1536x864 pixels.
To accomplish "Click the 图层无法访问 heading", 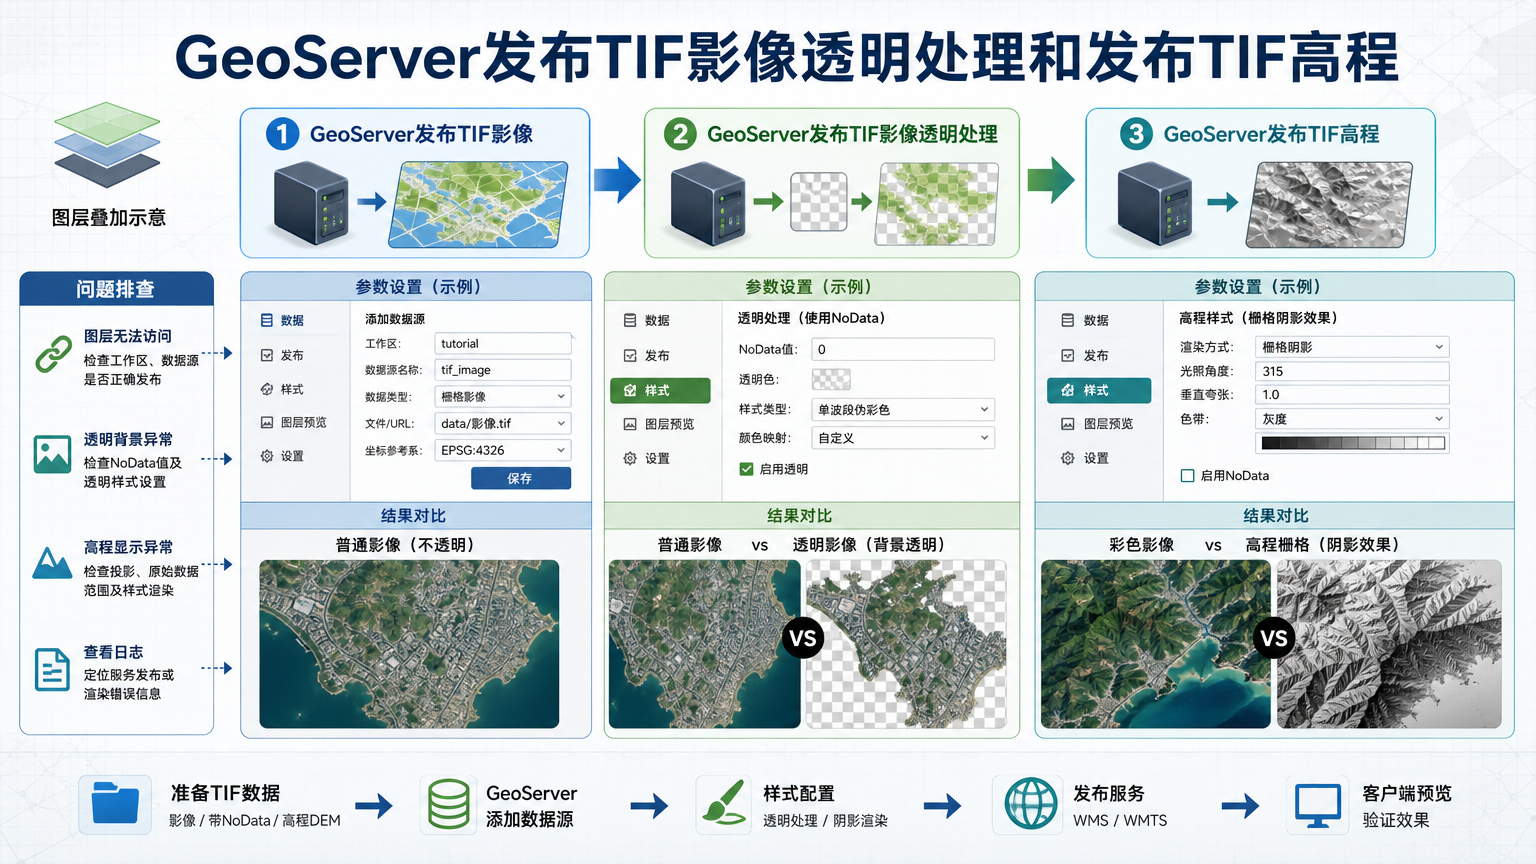I will (128, 336).
